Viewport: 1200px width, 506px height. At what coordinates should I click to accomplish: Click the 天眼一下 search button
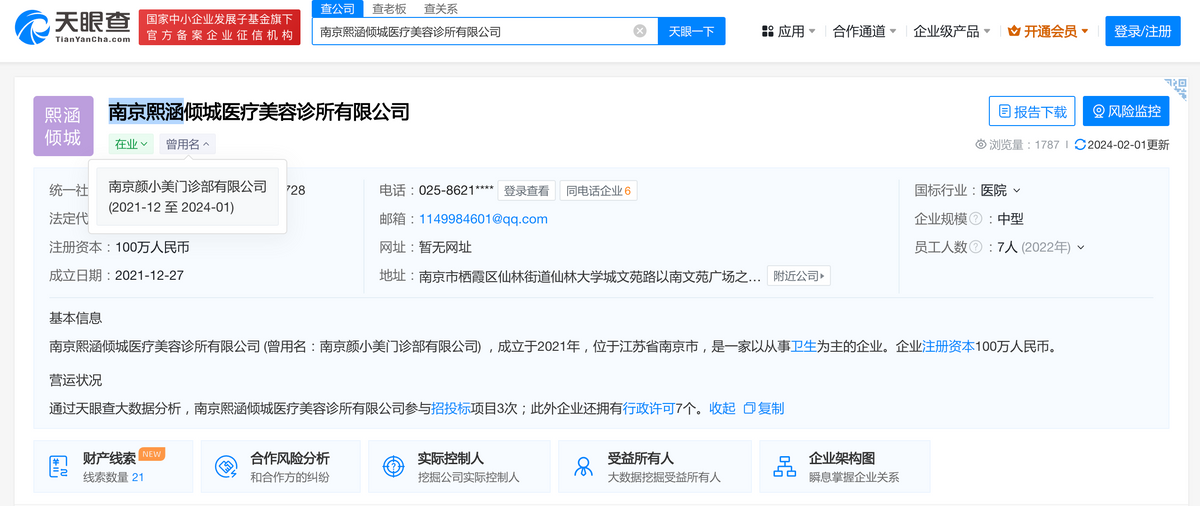pos(691,31)
